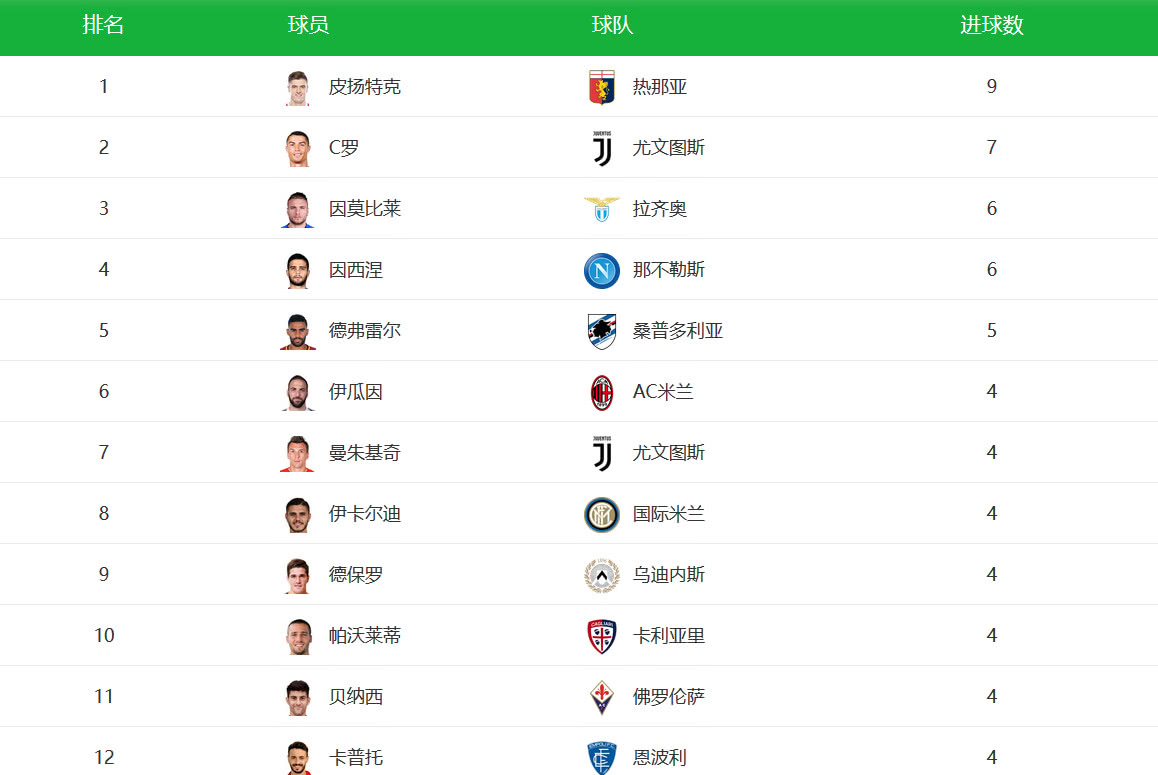The image size is (1158, 775).
Task: Select the player name 伊卡尔迪
Action: [365, 514]
